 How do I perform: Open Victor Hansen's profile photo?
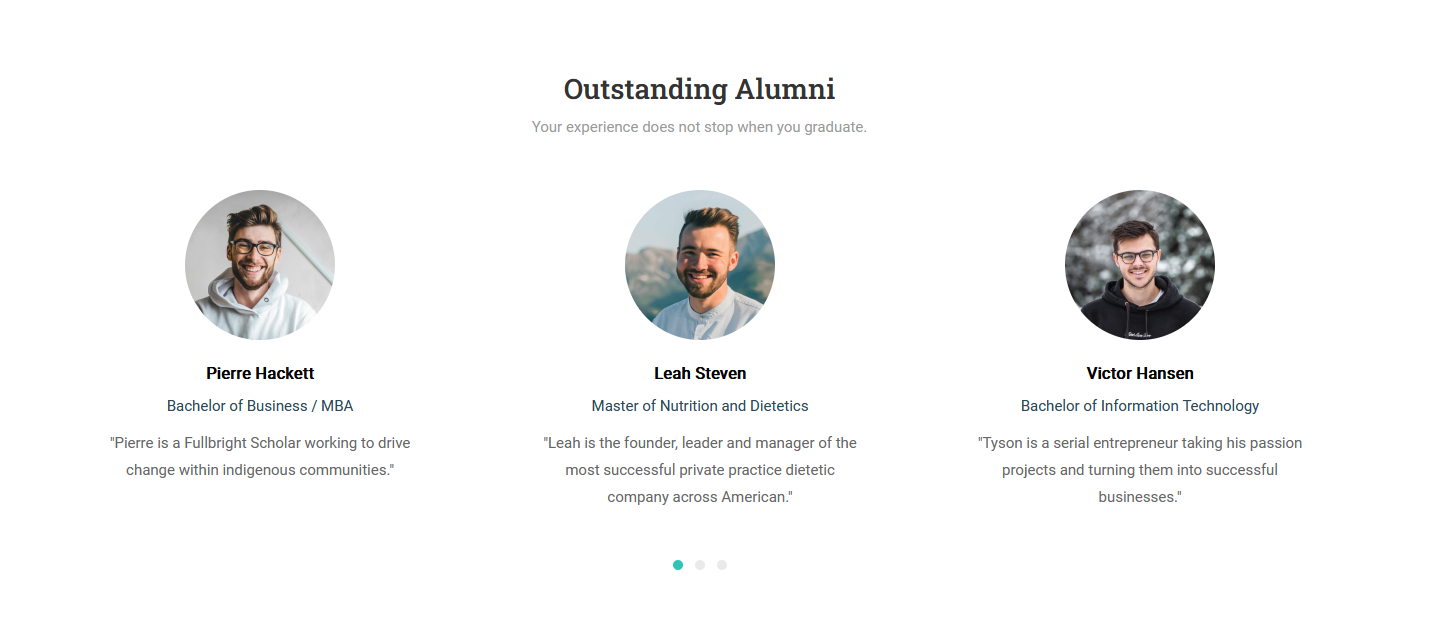[x=1139, y=264]
